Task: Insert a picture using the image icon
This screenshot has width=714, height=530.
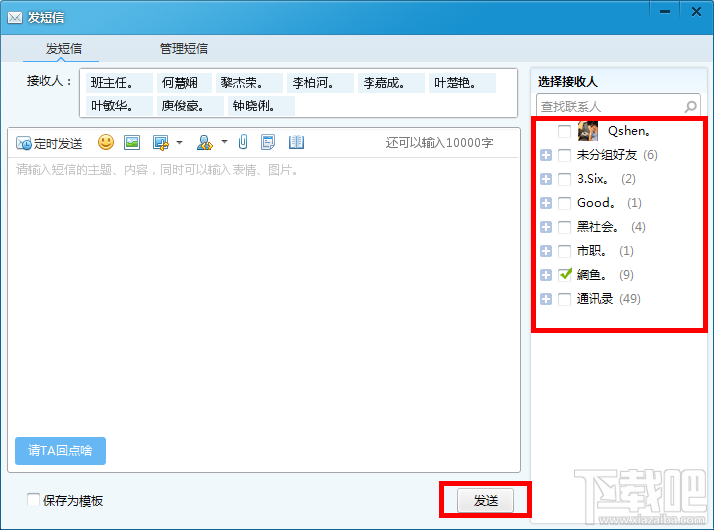Action: 132,143
